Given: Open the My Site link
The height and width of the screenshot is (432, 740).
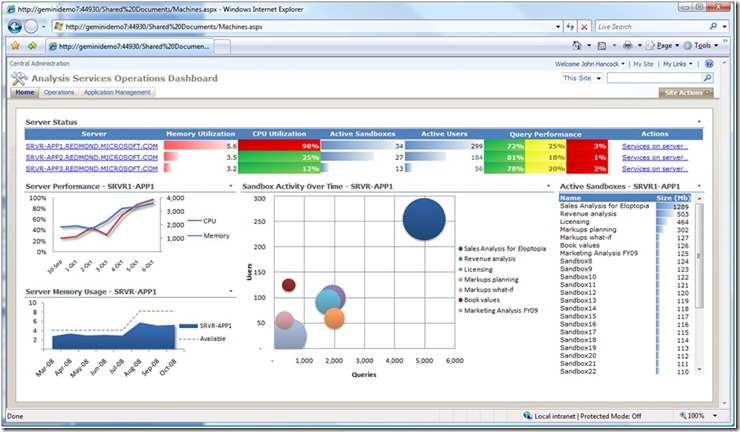Looking at the screenshot, I should pyautogui.click(x=643, y=64).
